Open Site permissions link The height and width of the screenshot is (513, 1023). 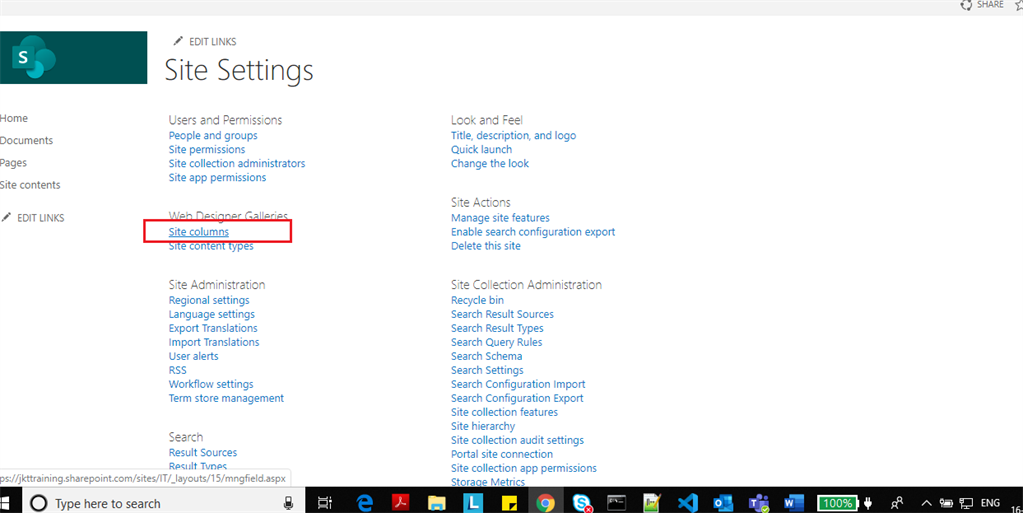click(207, 149)
